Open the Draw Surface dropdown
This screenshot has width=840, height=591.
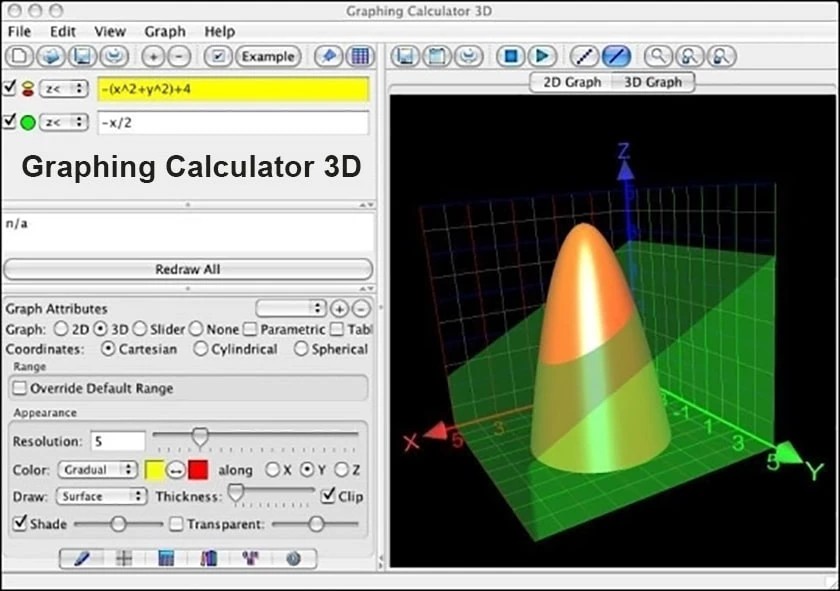point(101,497)
